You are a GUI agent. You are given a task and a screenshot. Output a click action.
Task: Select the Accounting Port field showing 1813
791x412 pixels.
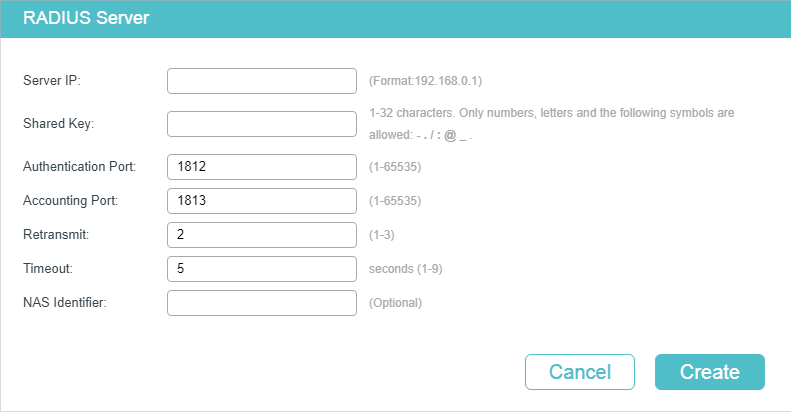(262, 201)
